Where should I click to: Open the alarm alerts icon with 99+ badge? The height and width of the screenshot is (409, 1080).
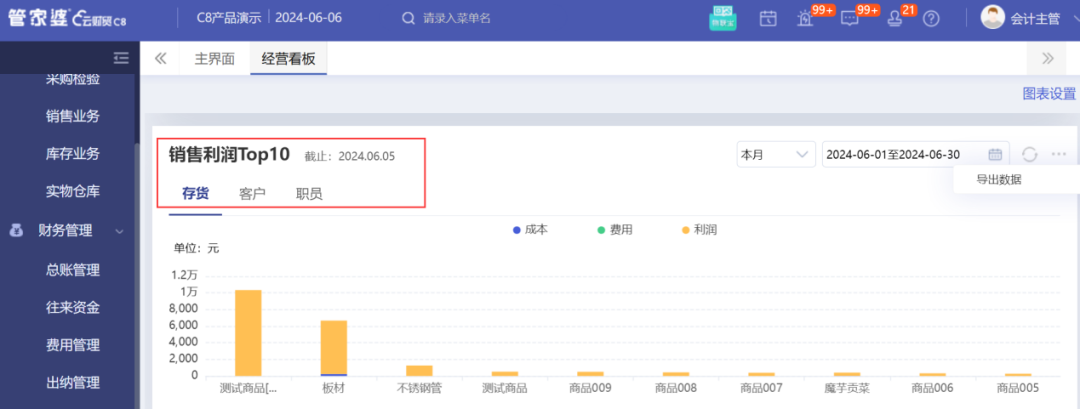[804, 19]
